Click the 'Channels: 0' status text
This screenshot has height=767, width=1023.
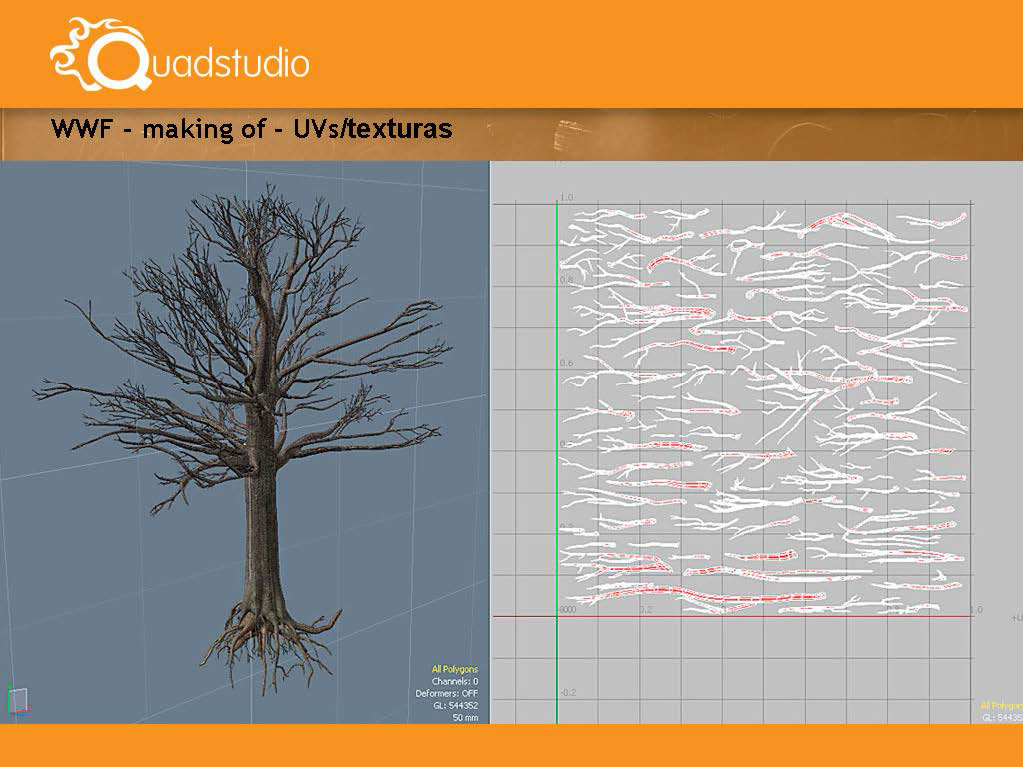coord(455,681)
